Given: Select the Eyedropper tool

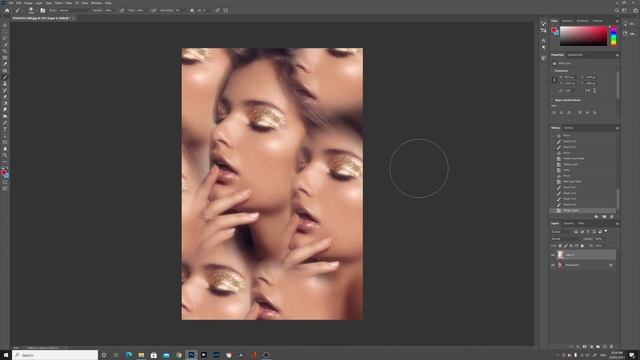Looking at the screenshot, I should point(5,64).
